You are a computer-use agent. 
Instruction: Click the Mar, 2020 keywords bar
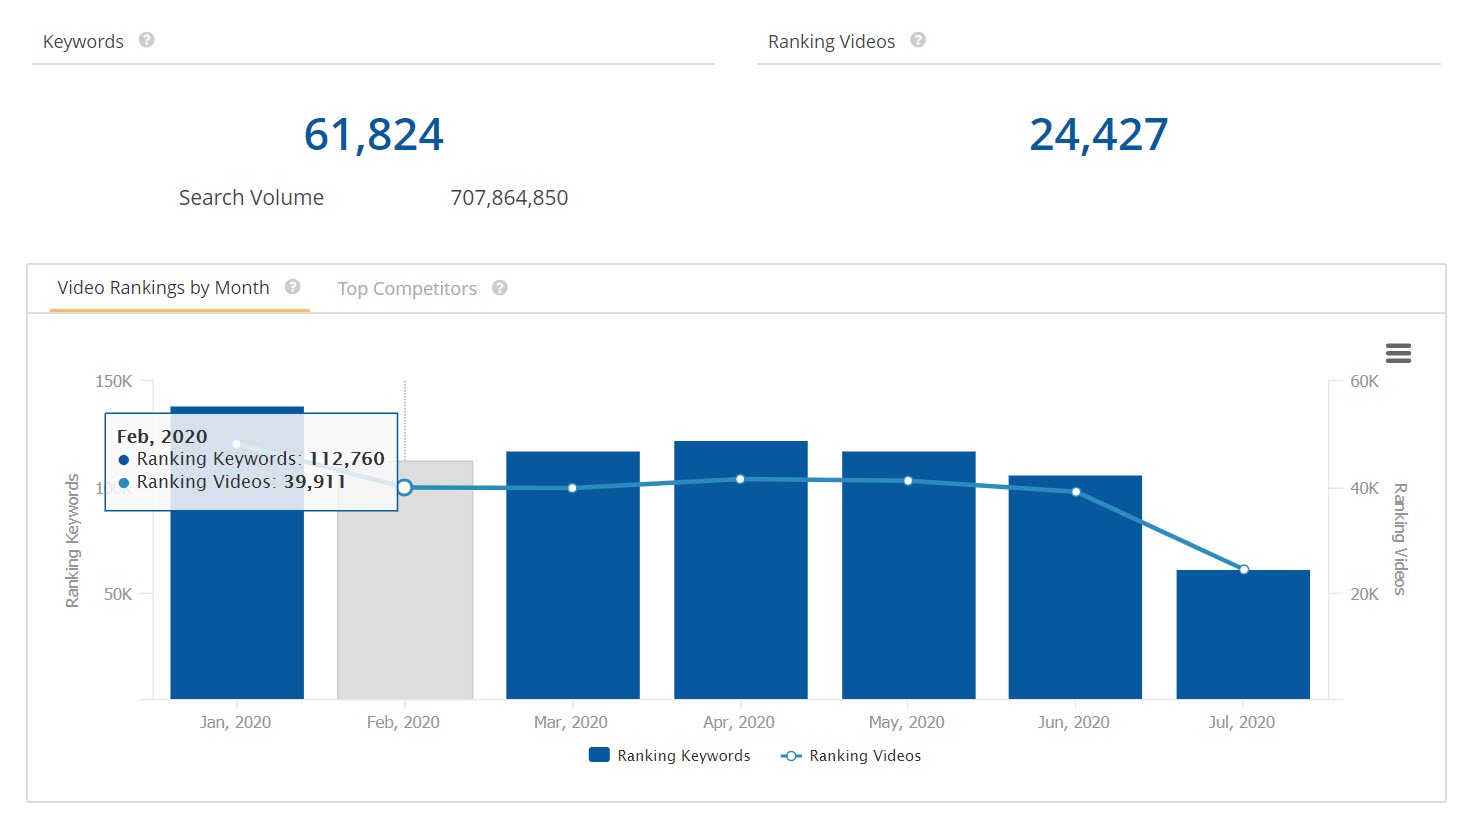point(573,575)
